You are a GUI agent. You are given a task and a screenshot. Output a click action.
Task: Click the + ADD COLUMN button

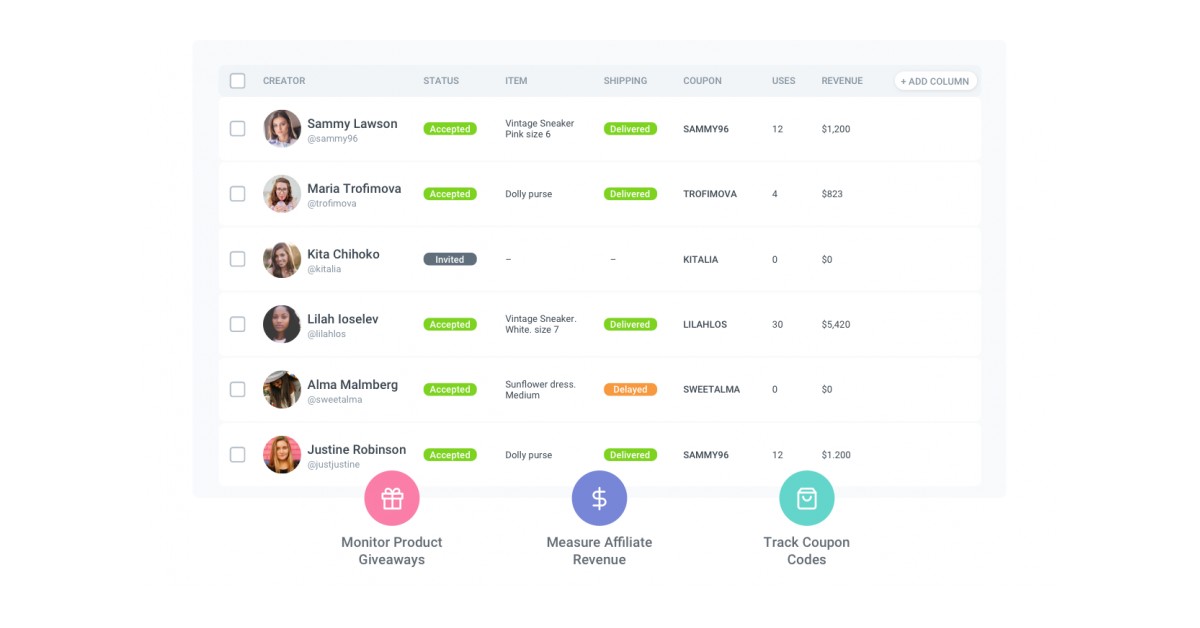coord(935,80)
